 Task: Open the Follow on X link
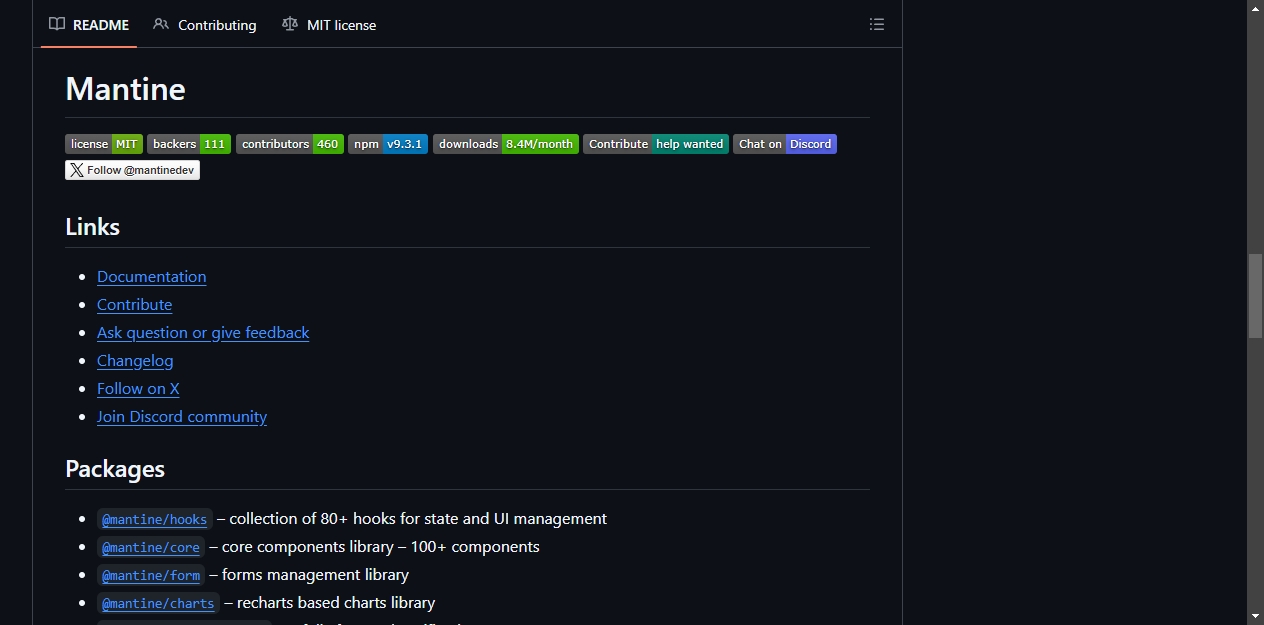tap(138, 389)
